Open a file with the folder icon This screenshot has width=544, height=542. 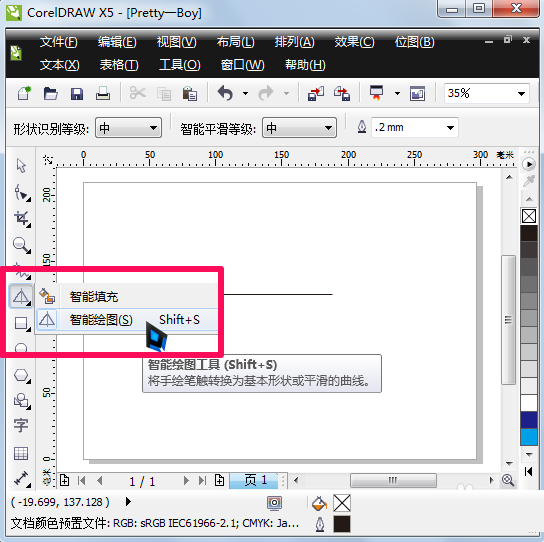pos(51,93)
